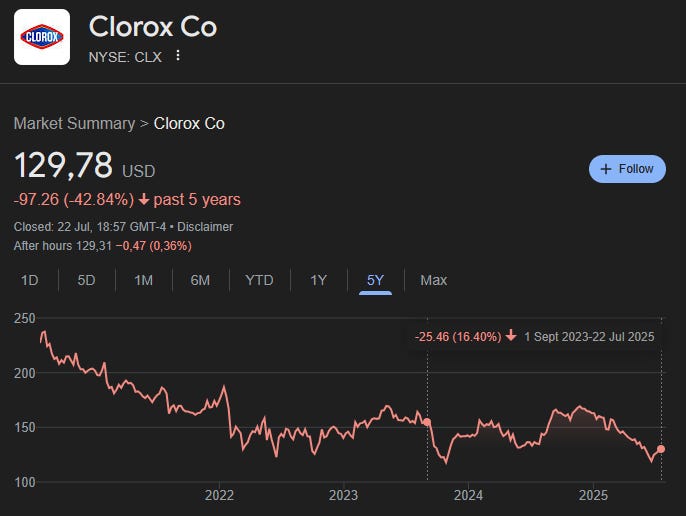686x516 pixels.
Task: Open the Max time range
Action: click(434, 280)
